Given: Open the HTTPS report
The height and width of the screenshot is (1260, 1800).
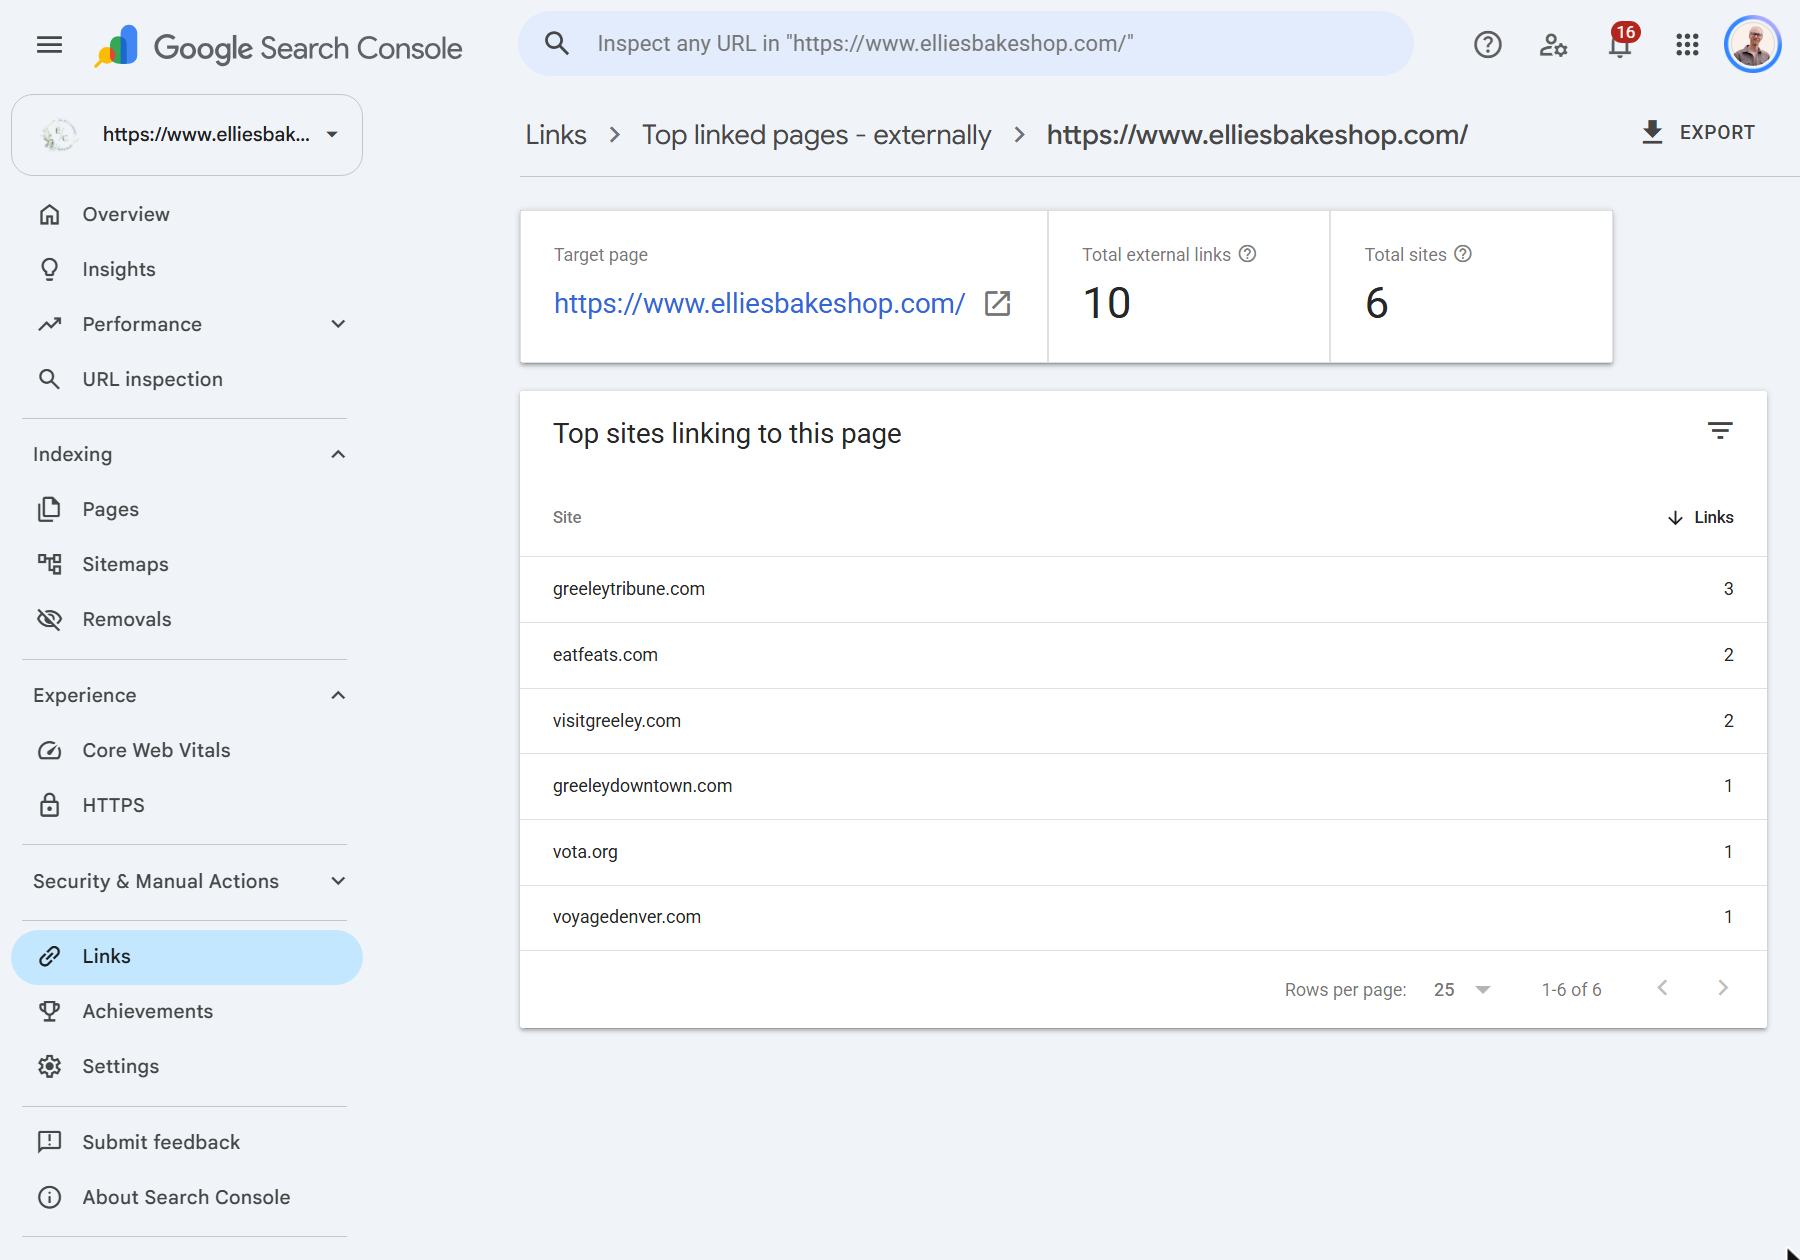Looking at the screenshot, I should tap(187, 805).
